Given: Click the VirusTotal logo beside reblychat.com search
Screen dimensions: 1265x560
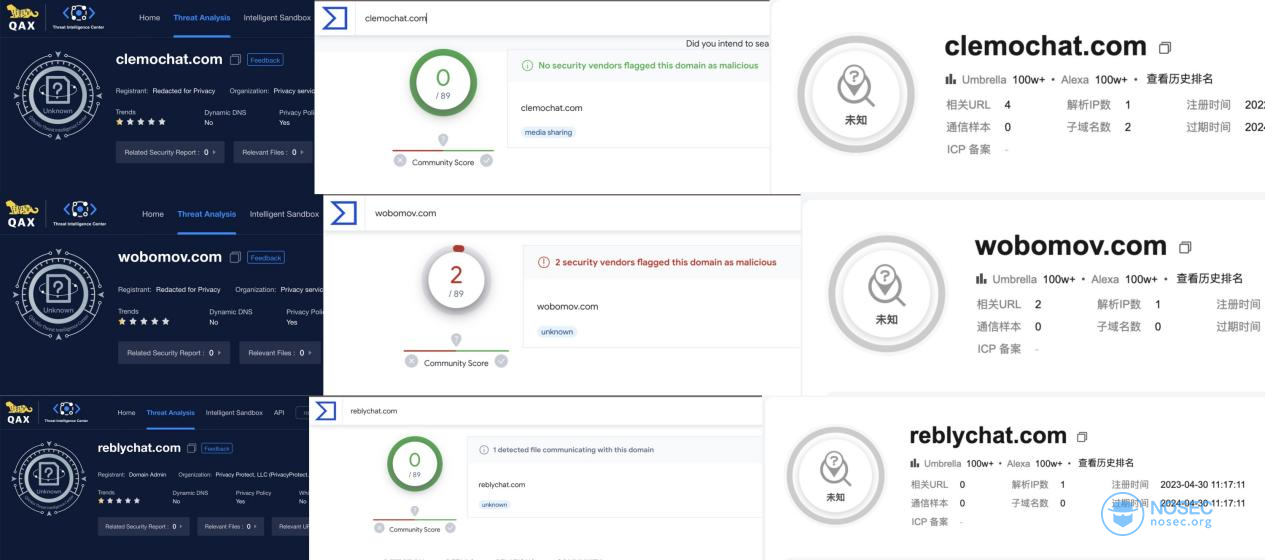Looking at the screenshot, I should [x=325, y=411].
